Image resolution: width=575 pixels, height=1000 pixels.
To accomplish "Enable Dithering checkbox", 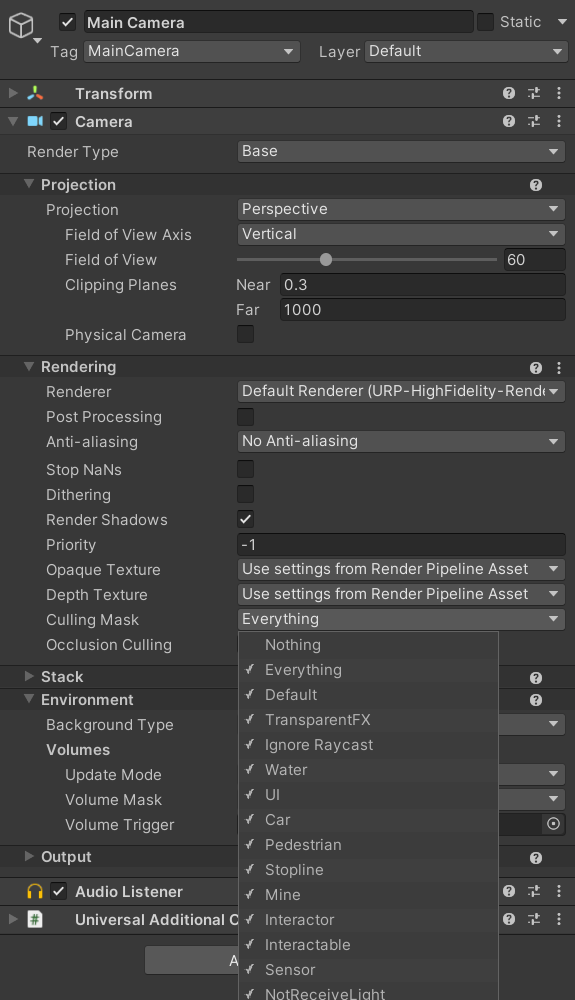I will (245, 494).
